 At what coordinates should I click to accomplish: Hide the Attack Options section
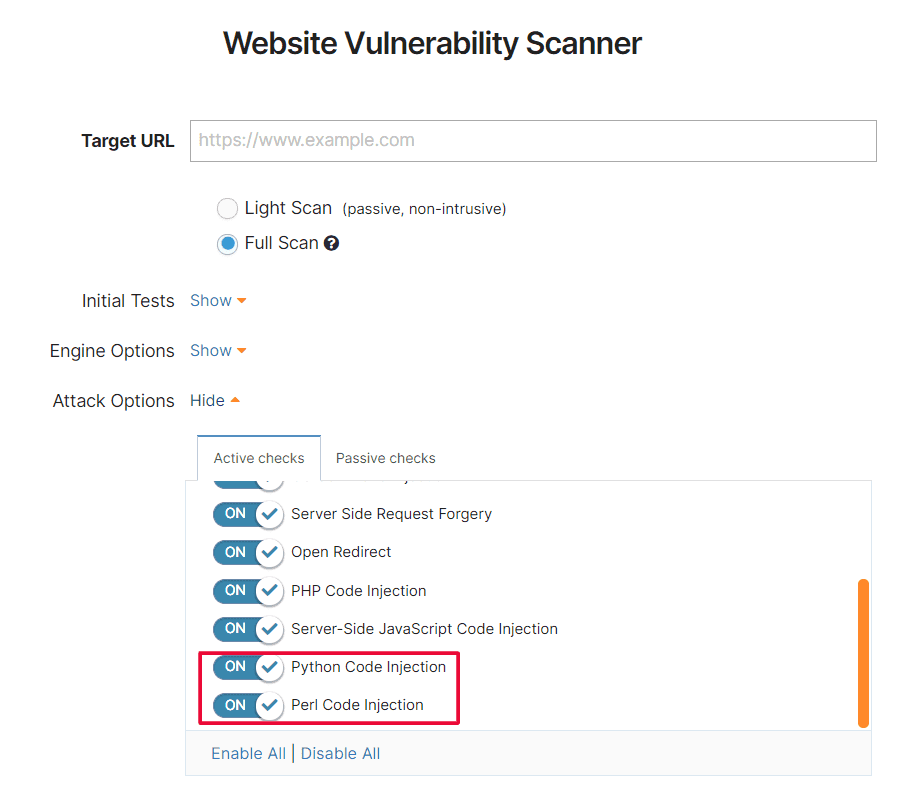tap(207, 400)
